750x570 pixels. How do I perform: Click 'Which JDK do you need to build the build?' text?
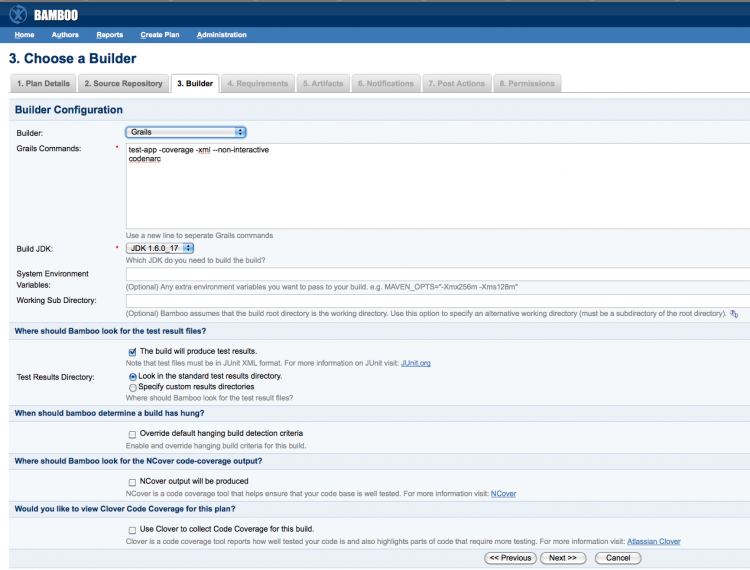pos(195,261)
